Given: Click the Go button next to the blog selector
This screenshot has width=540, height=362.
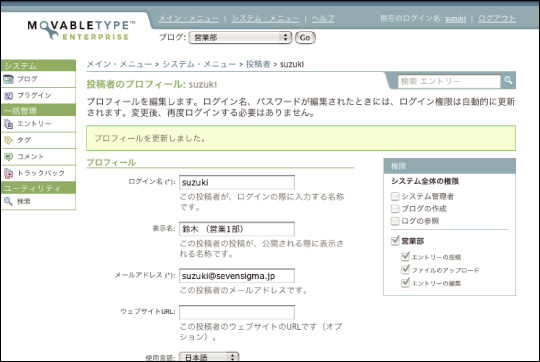Looking at the screenshot, I should [x=305, y=38].
